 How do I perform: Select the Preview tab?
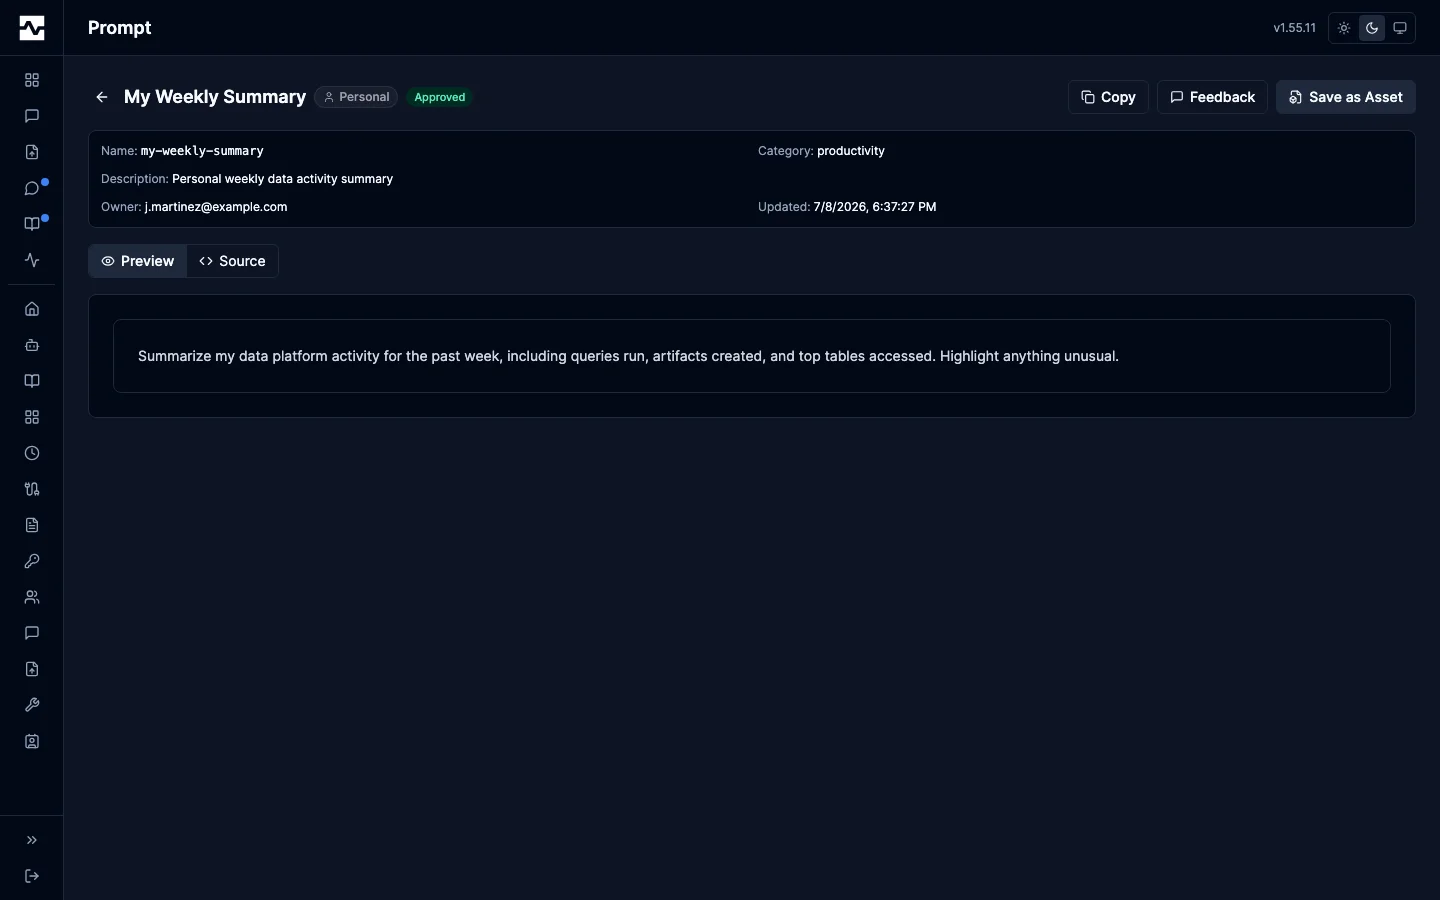pyautogui.click(x=138, y=261)
